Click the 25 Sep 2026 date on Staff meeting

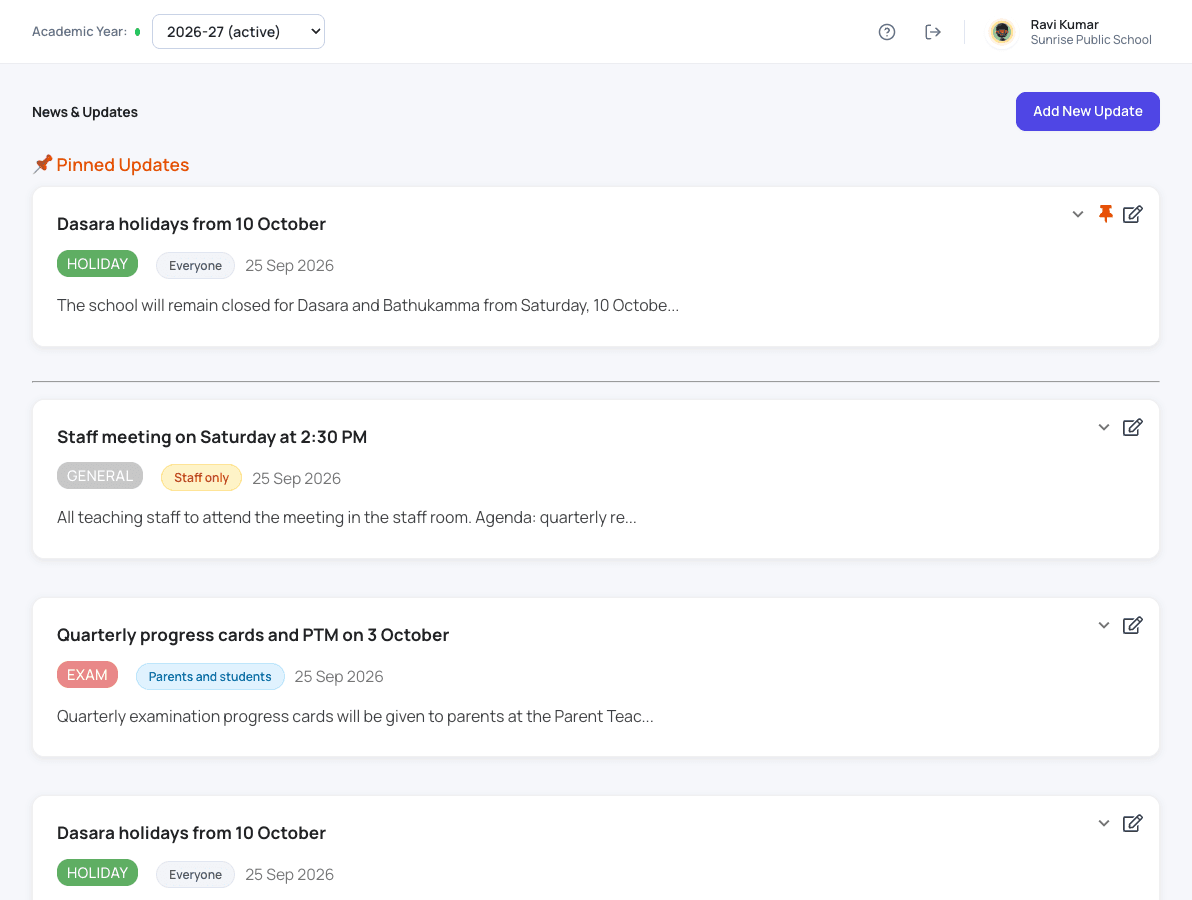tap(296, 478)
